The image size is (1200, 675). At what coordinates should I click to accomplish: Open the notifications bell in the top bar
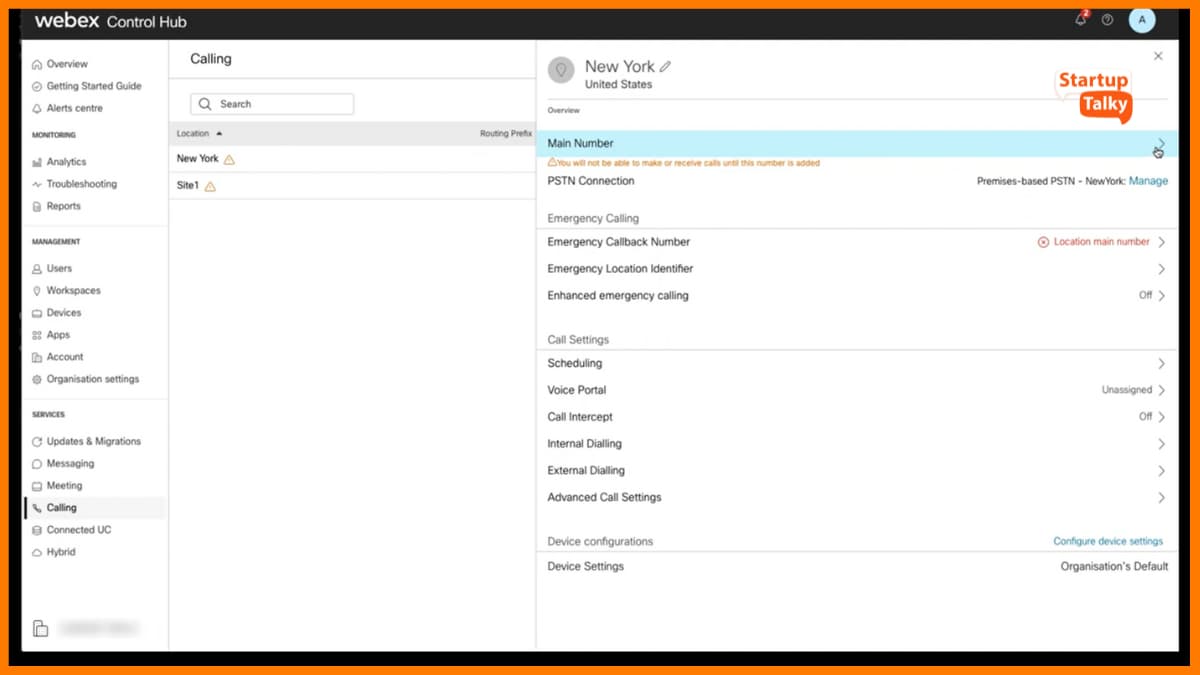1080,20
